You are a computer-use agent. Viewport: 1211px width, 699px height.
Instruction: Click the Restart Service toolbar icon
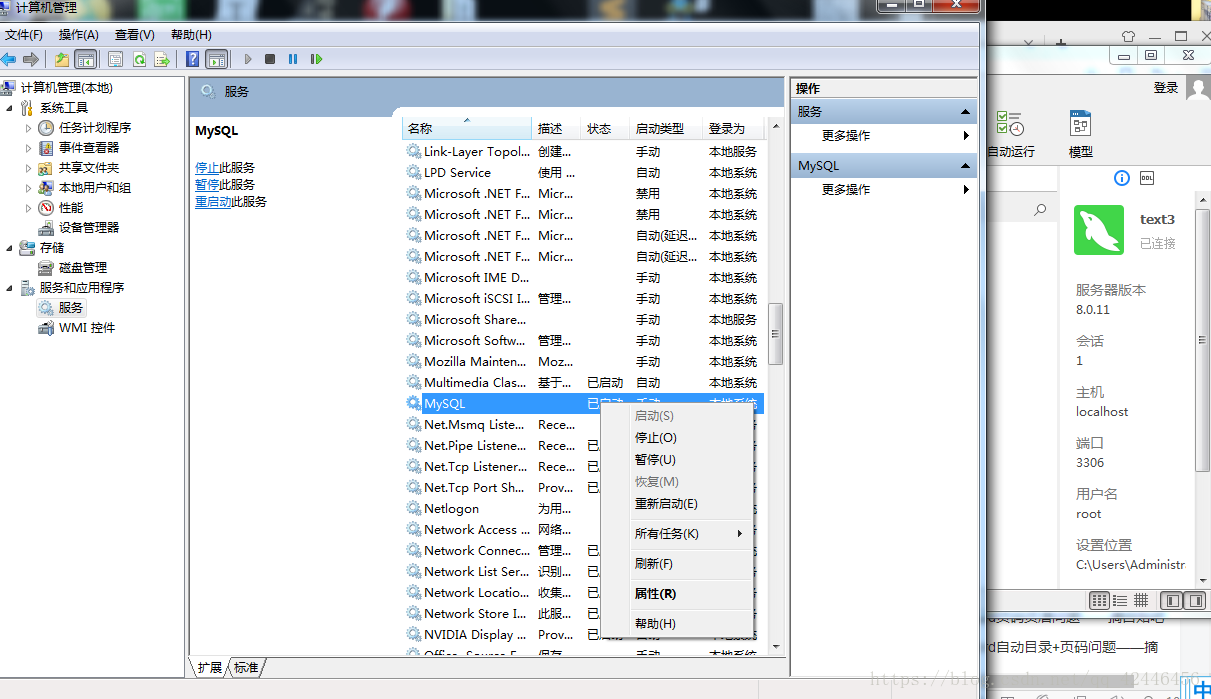point(316,59)
